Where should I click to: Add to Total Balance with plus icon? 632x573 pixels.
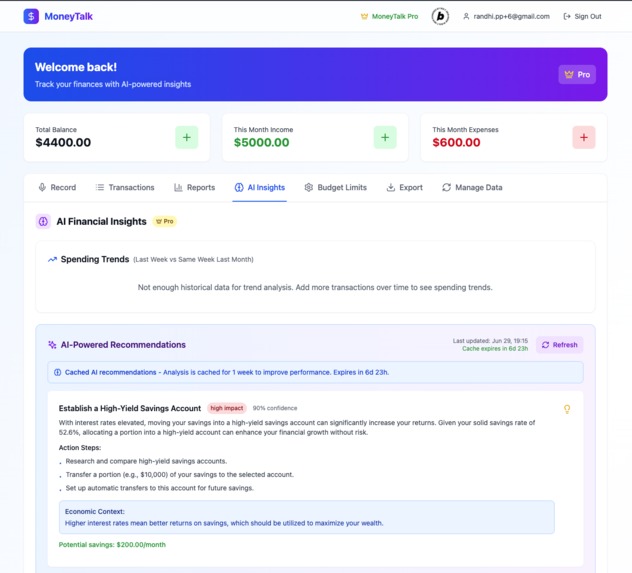[187, 137]
